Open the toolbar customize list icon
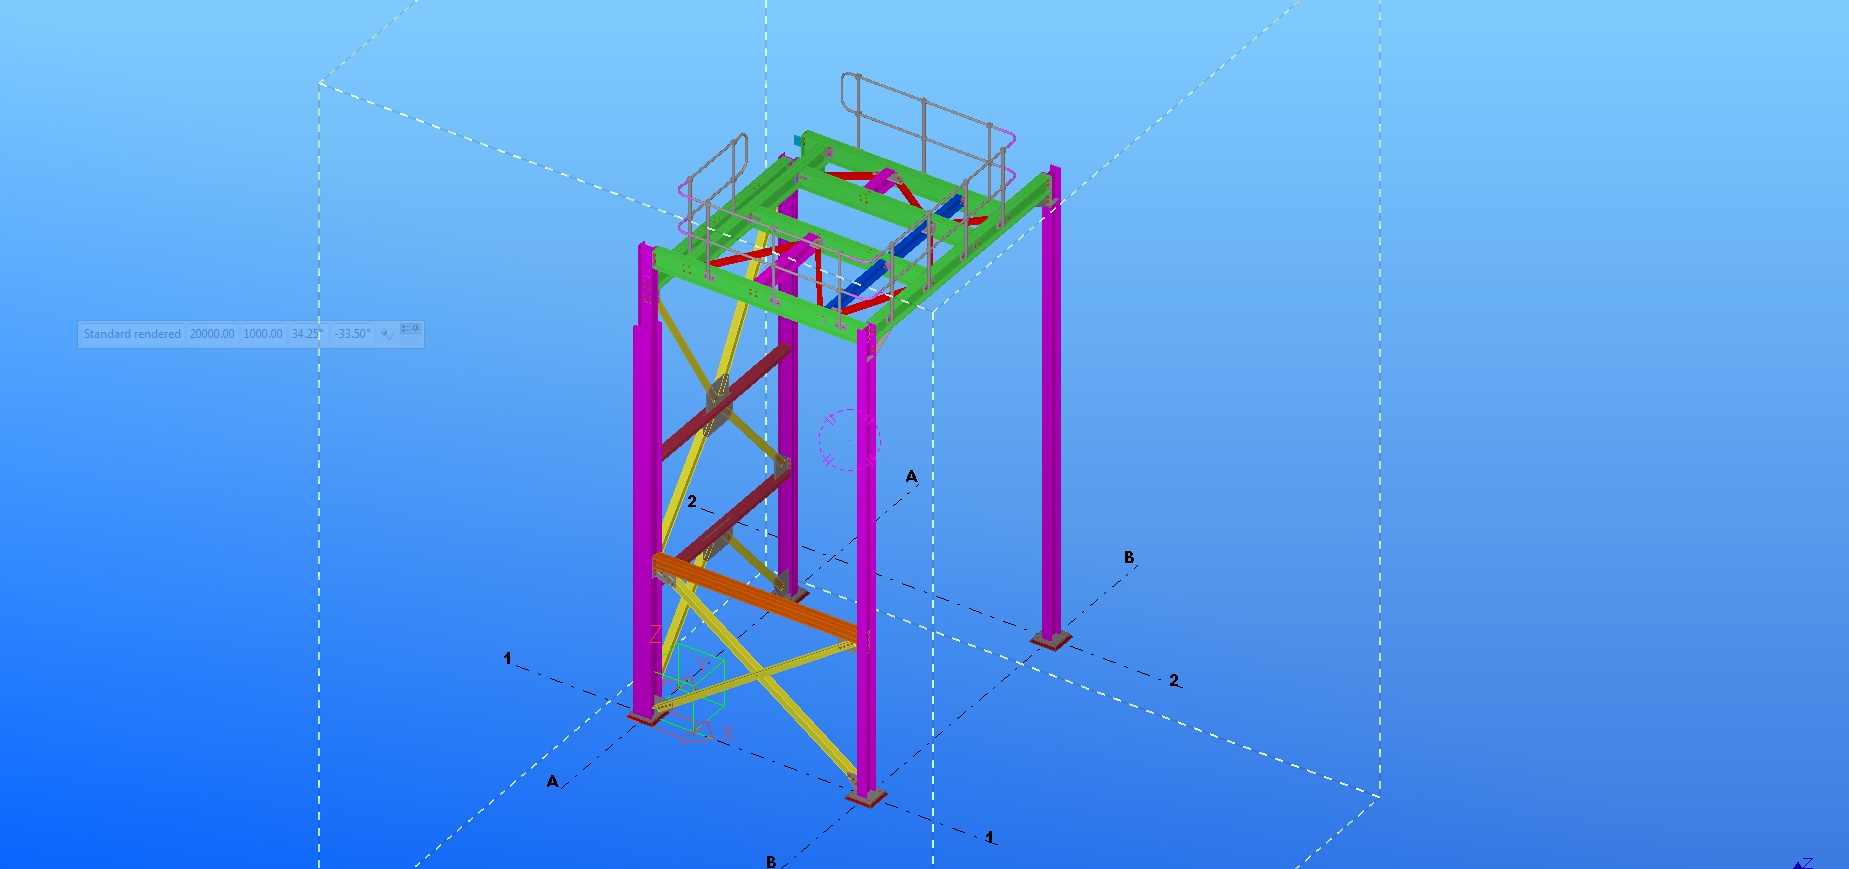The image size is (1849, 869). (406, 329)
